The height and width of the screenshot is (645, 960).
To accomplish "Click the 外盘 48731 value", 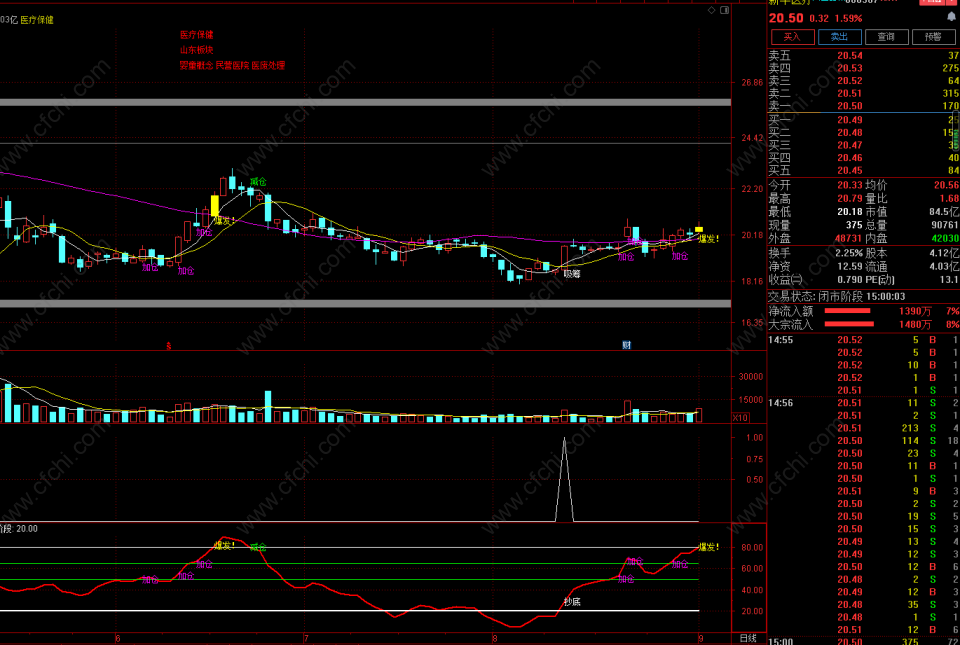I will 848,238.
